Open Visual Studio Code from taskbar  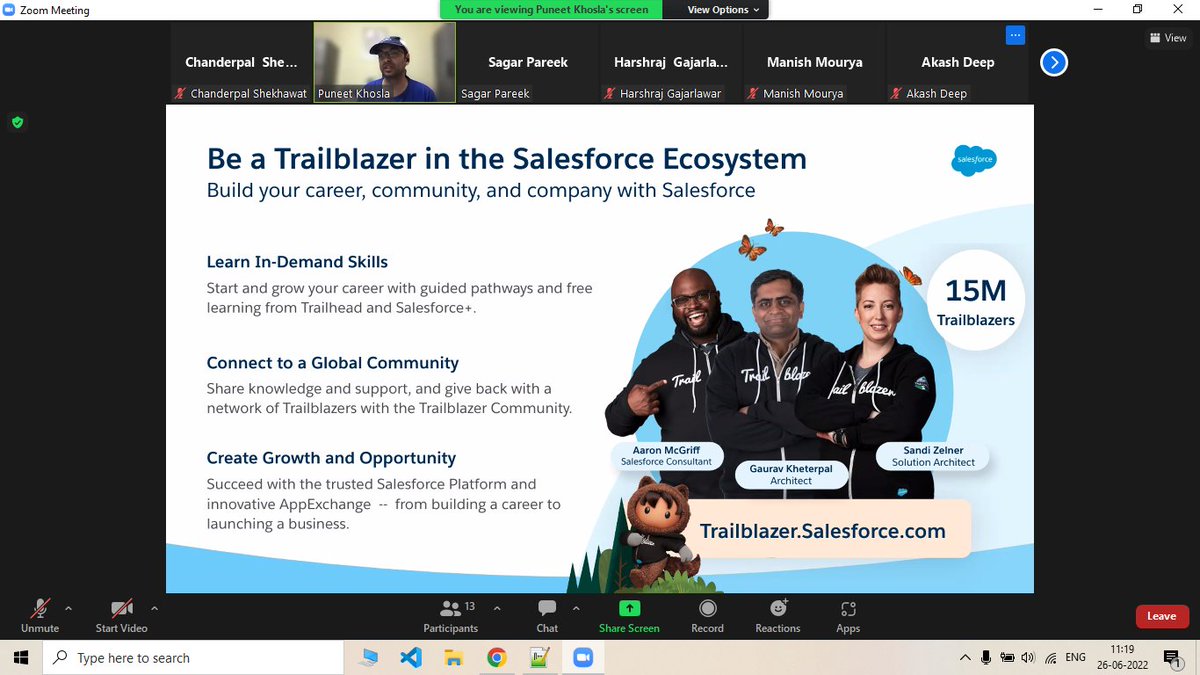pos(411,658)
